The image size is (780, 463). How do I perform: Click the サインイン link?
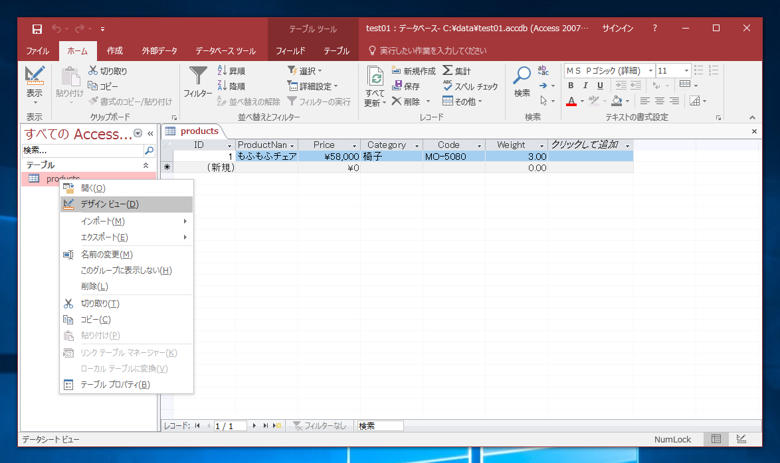tap(618, 28)
